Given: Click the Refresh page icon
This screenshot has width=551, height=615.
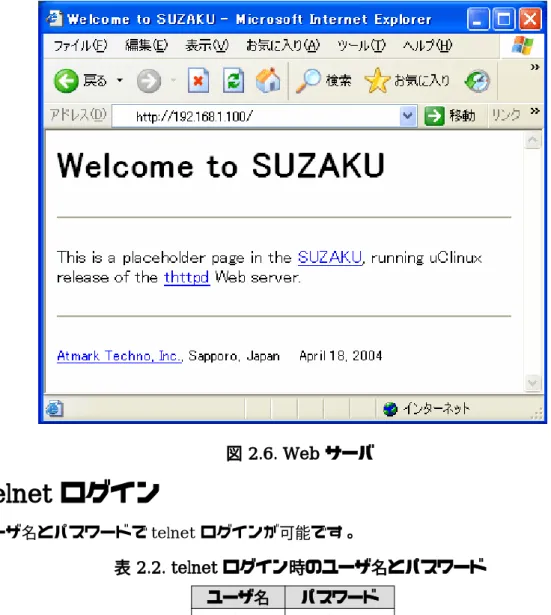Looking at the screenshot, I should point(233,81).
